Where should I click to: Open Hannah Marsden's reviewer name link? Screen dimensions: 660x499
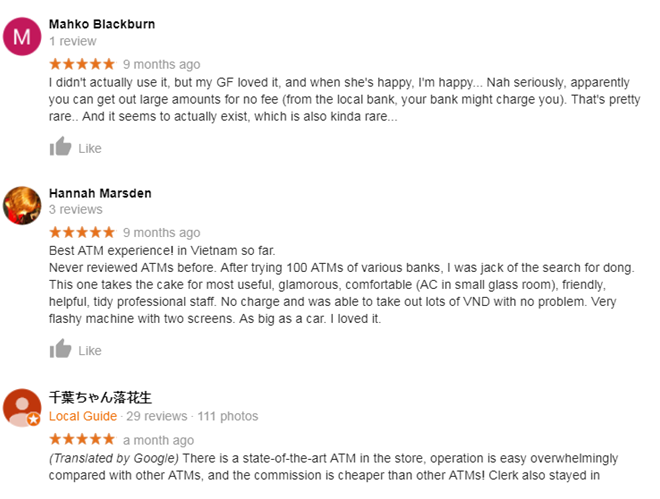click(100, 193)
